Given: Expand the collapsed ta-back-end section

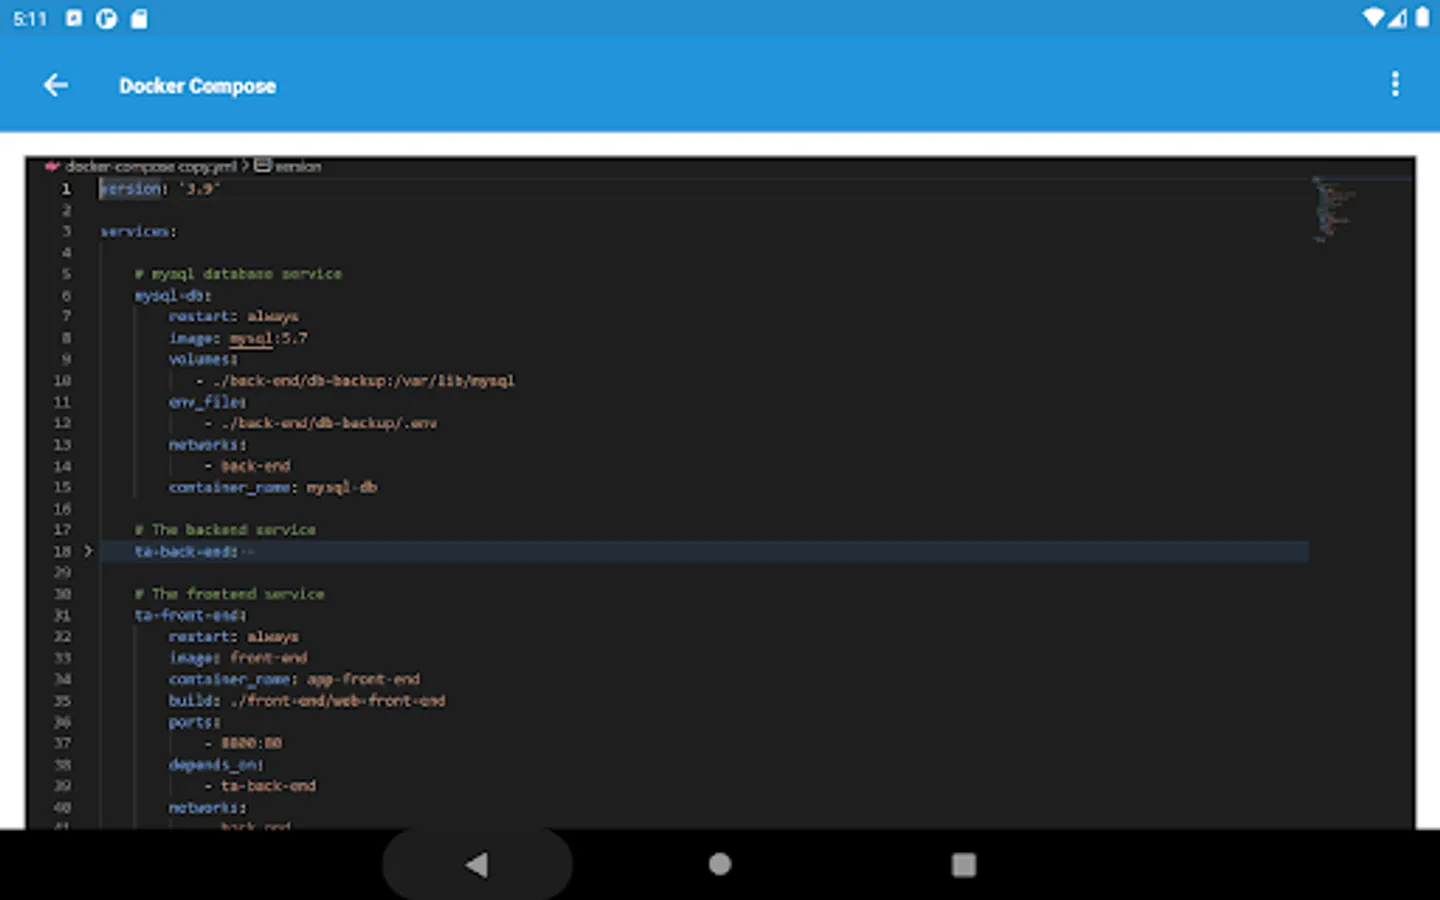Looking at the screenshot, I should 88,551.
